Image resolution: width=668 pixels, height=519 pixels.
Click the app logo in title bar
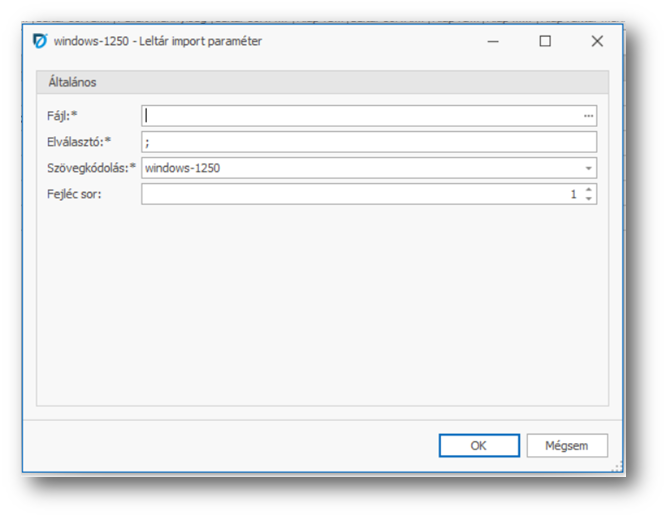click(x=40, y=42)
